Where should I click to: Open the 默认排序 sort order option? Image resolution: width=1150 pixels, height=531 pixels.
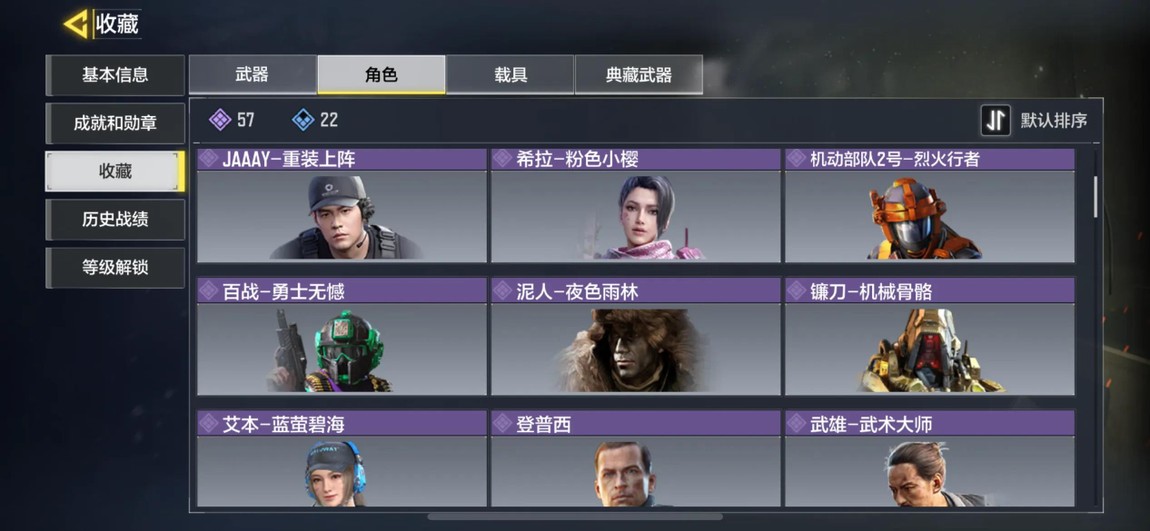coord(1054,121)
